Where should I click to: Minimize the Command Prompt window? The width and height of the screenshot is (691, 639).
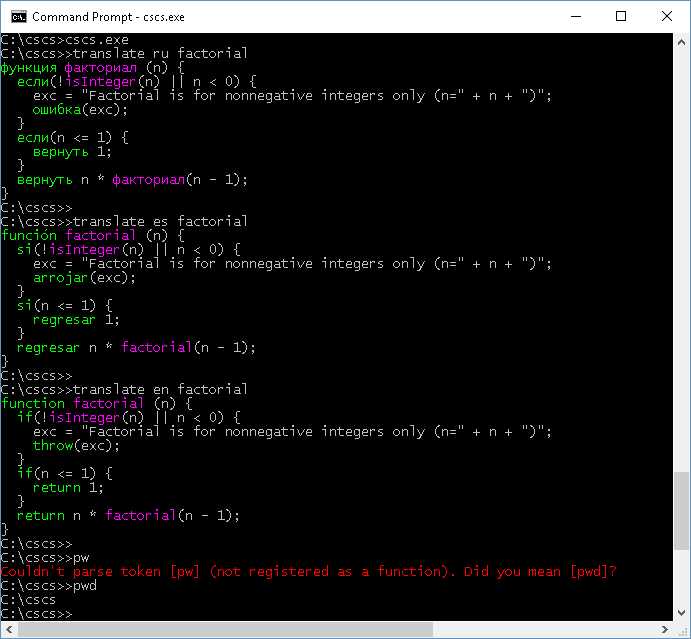click(576, 17)
